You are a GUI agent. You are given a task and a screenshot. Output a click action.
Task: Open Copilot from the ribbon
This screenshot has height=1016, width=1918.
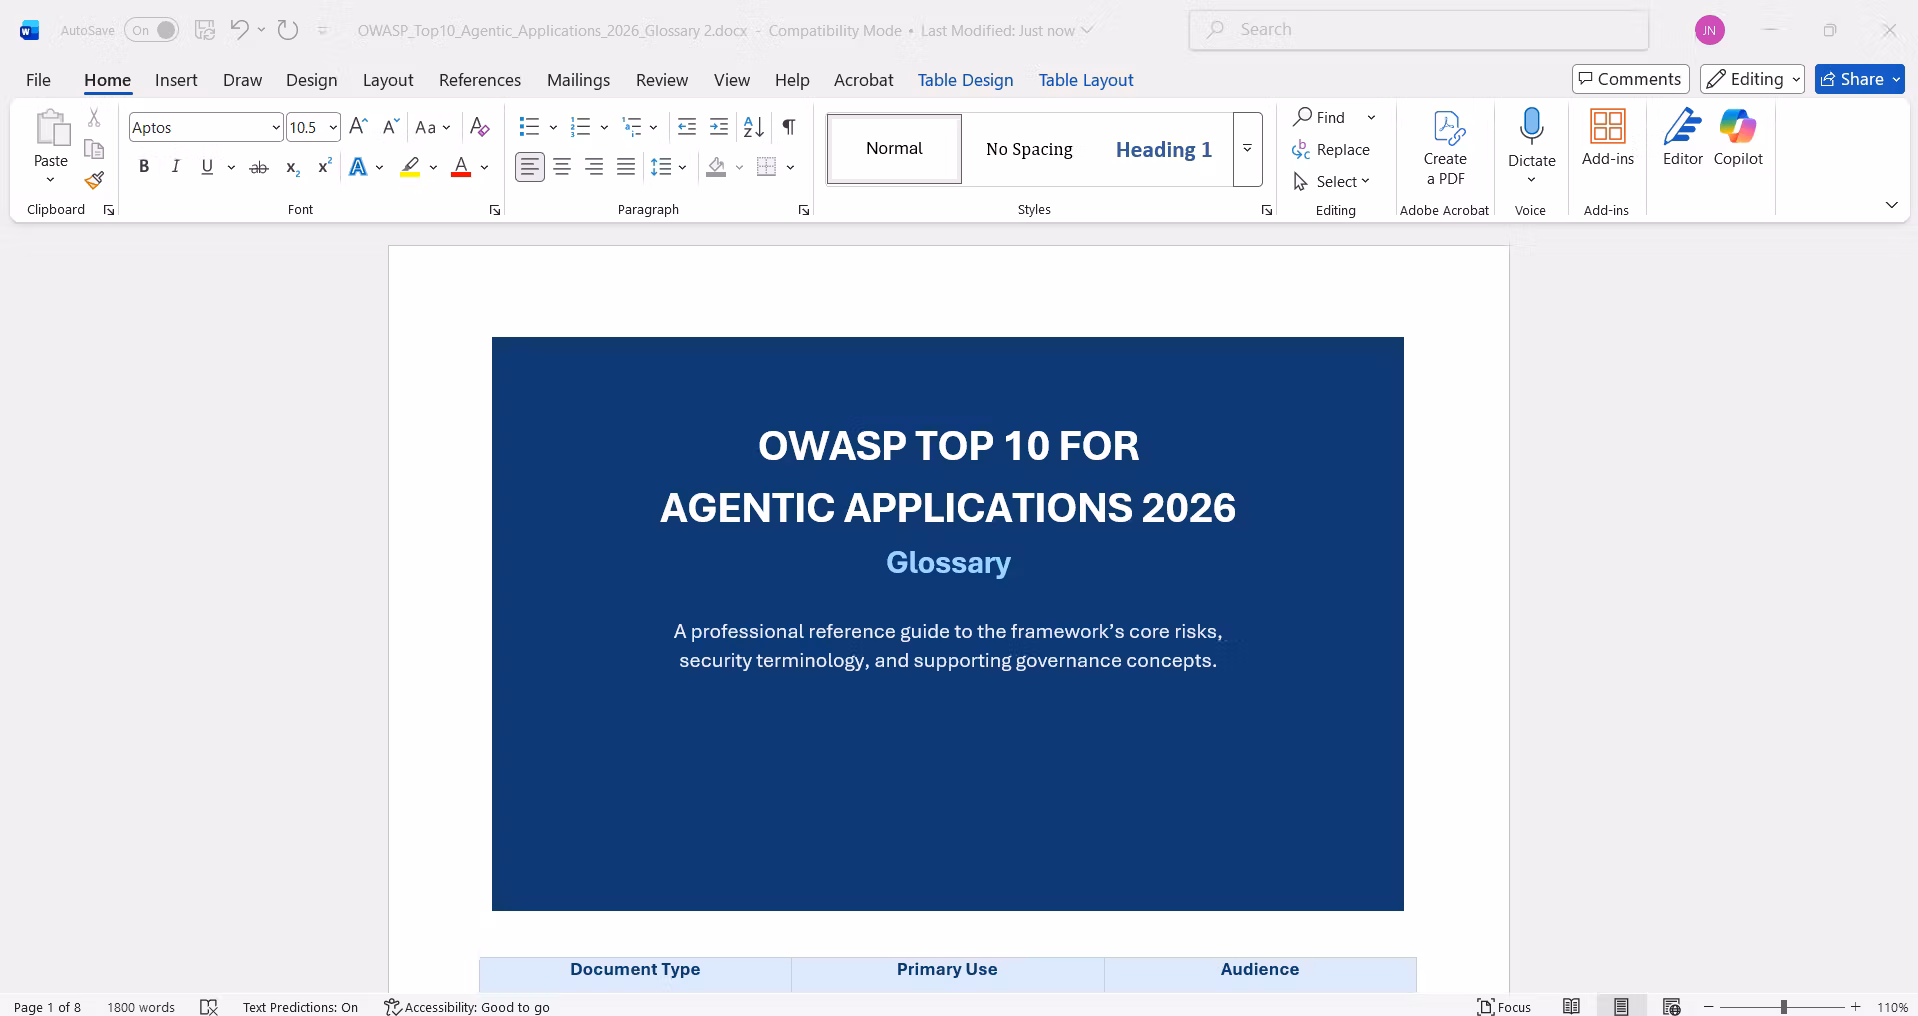1738,138
